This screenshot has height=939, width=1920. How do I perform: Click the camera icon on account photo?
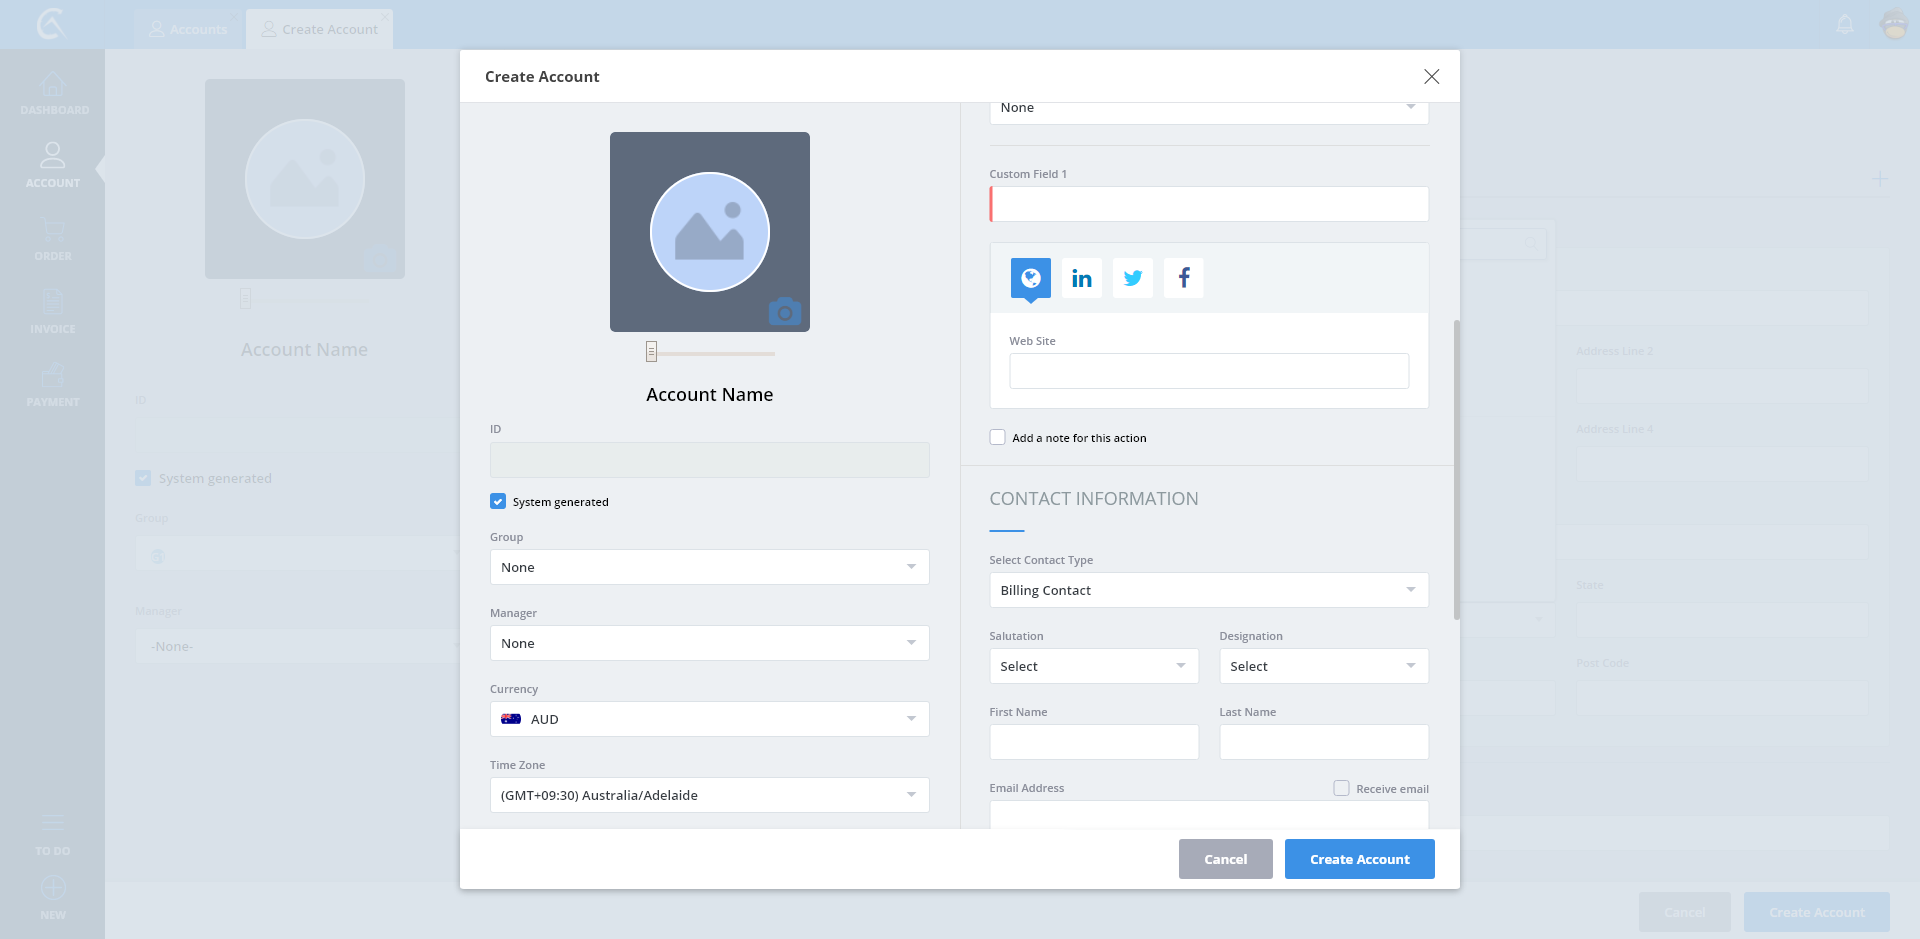point(785,312)
